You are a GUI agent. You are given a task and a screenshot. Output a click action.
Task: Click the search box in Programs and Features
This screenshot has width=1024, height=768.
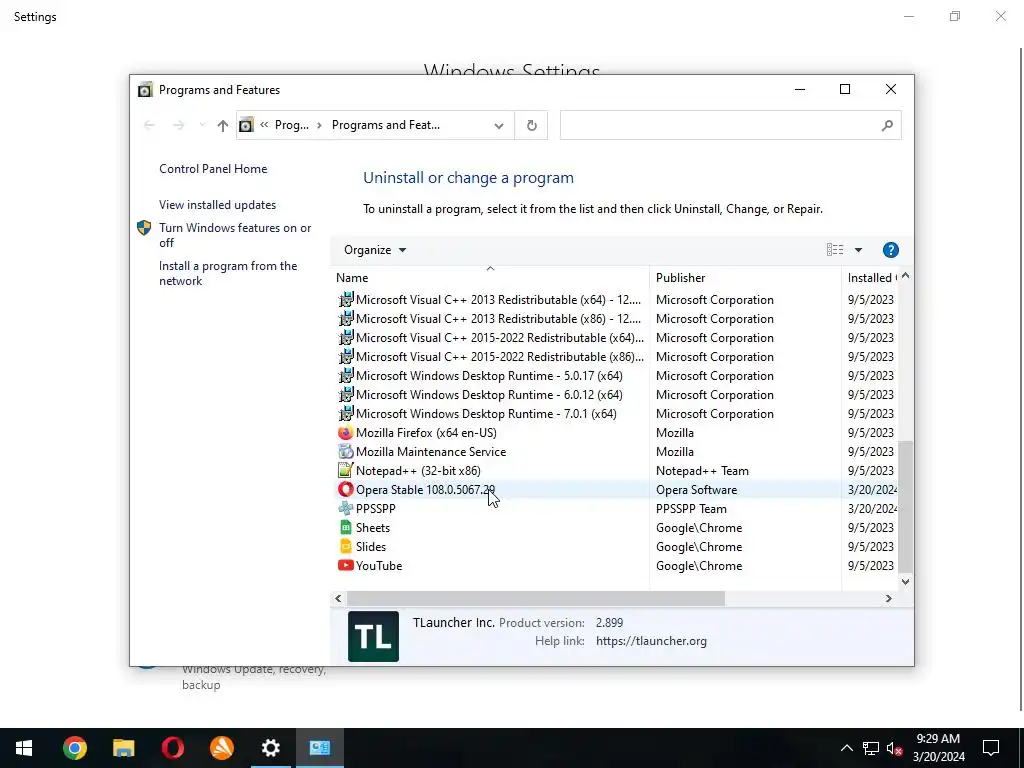pyautogui.click(x=730, y=125)
